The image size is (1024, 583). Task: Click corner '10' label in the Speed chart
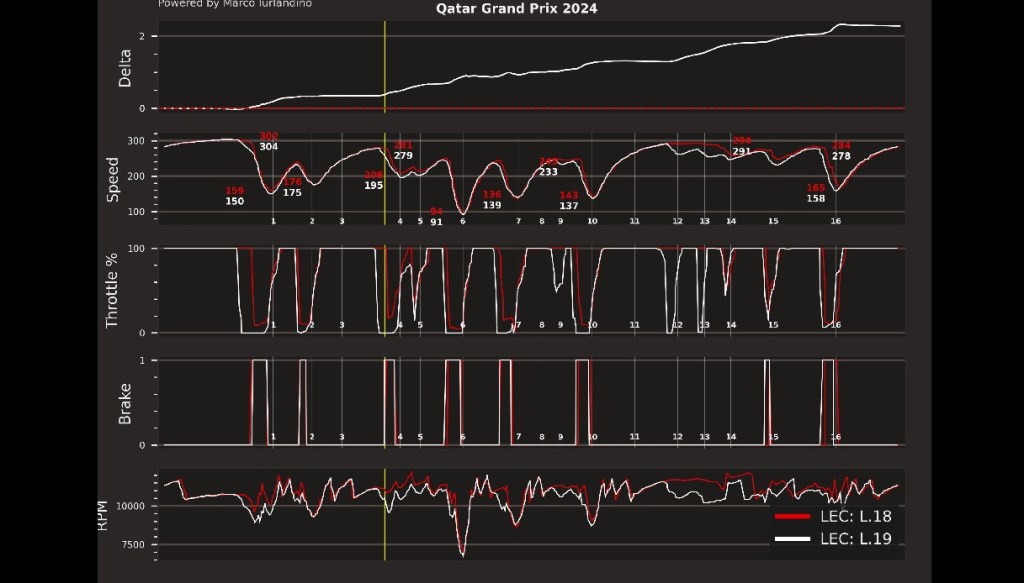[x=592, y=221]
